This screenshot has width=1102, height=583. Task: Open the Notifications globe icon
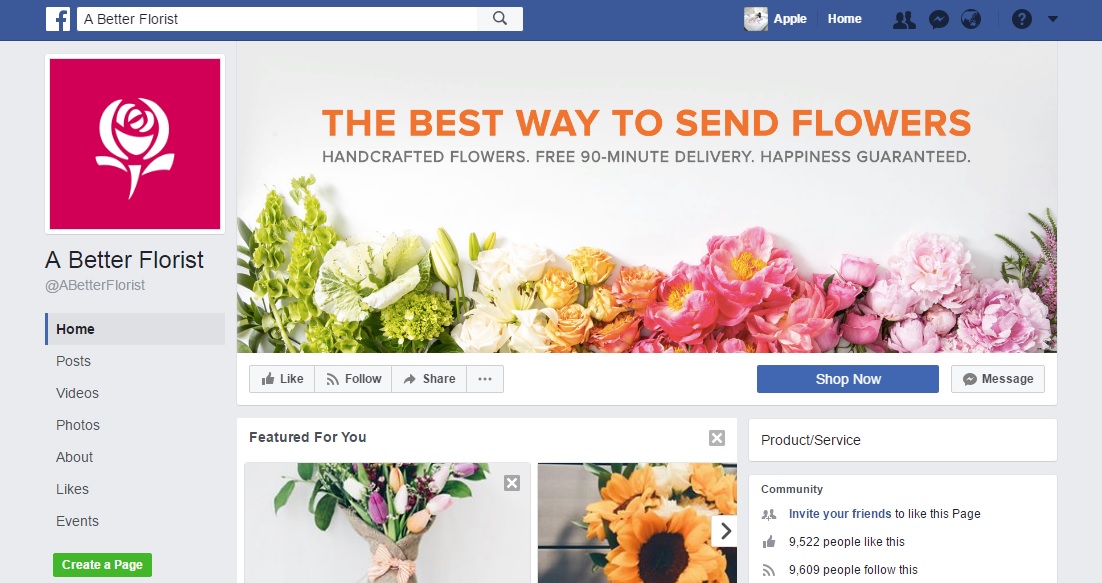(971, 19)
